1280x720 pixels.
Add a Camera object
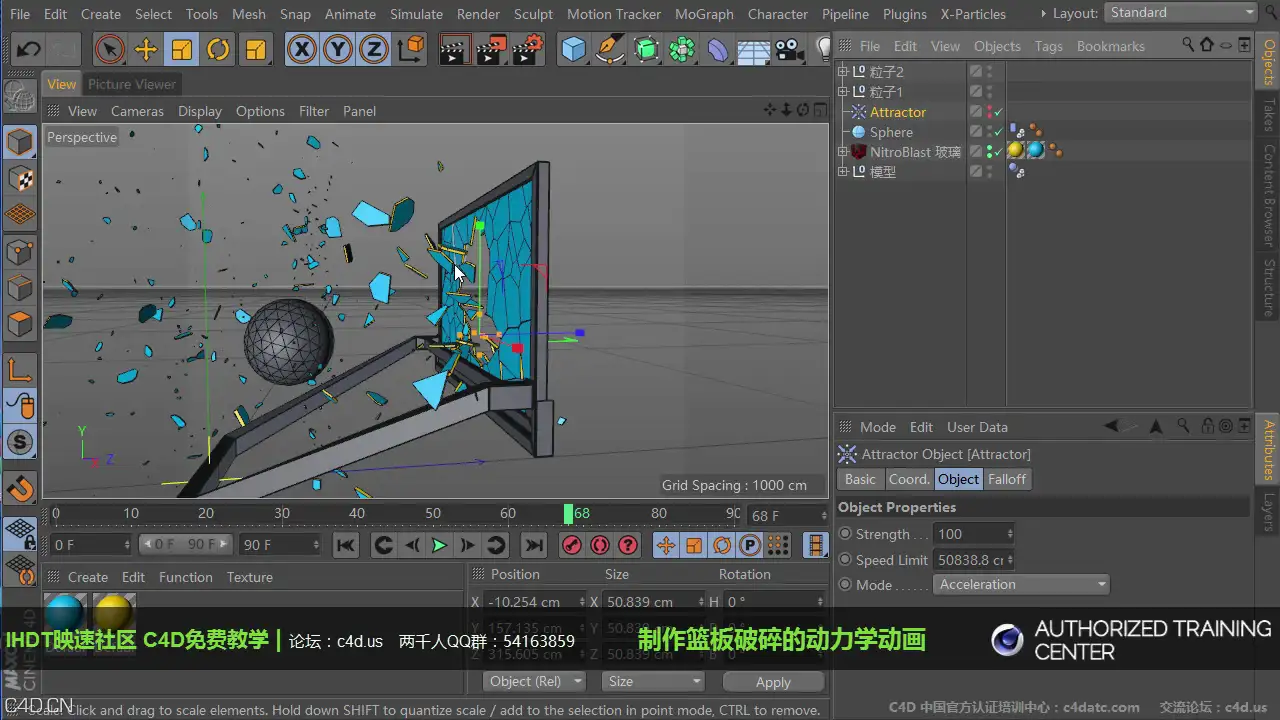(x=789, y=49)
